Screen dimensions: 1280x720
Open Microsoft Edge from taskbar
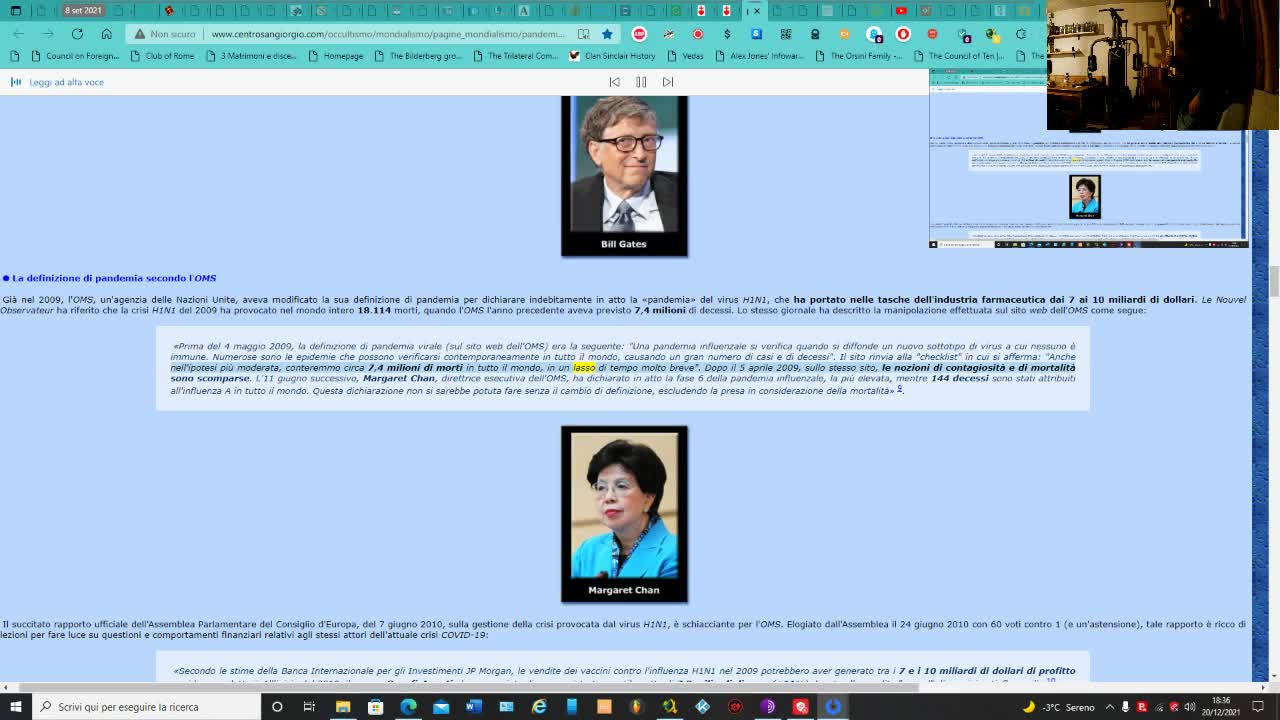[x=408, y=707]
